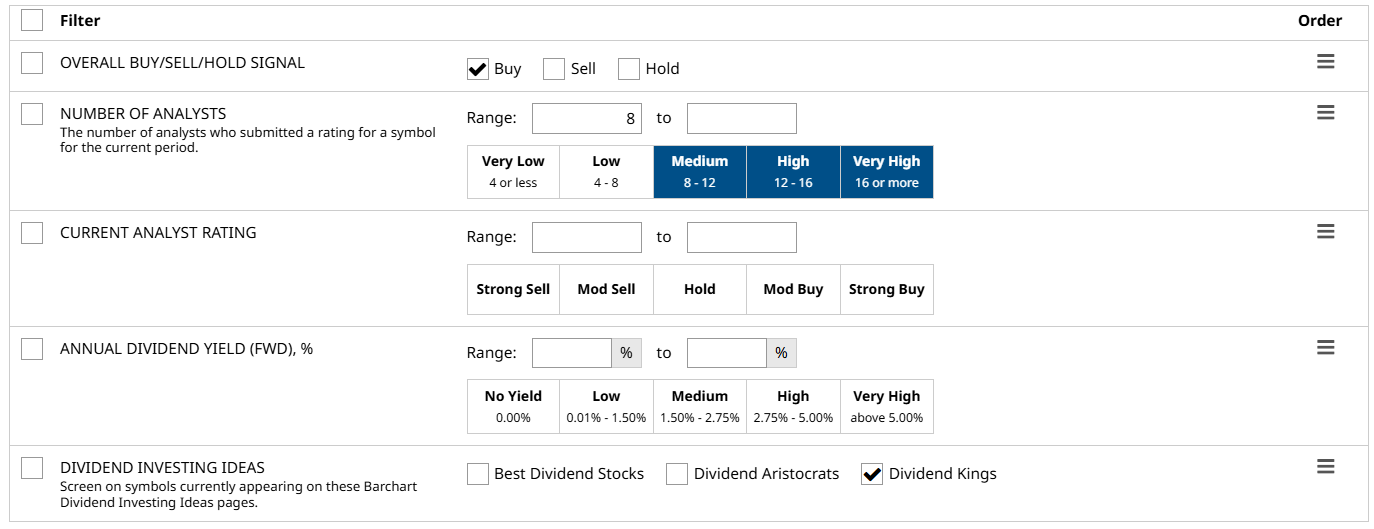Select the Mod Sell rating button

point(606,289)
